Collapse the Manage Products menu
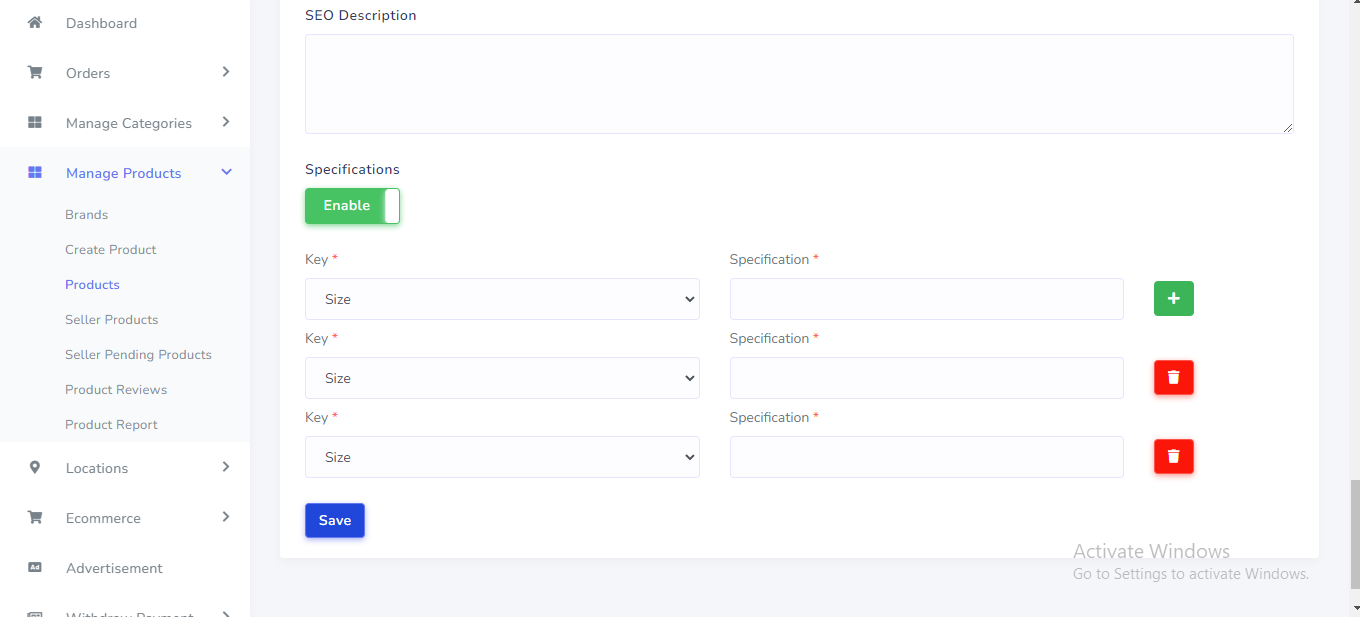 coord(226,173)
